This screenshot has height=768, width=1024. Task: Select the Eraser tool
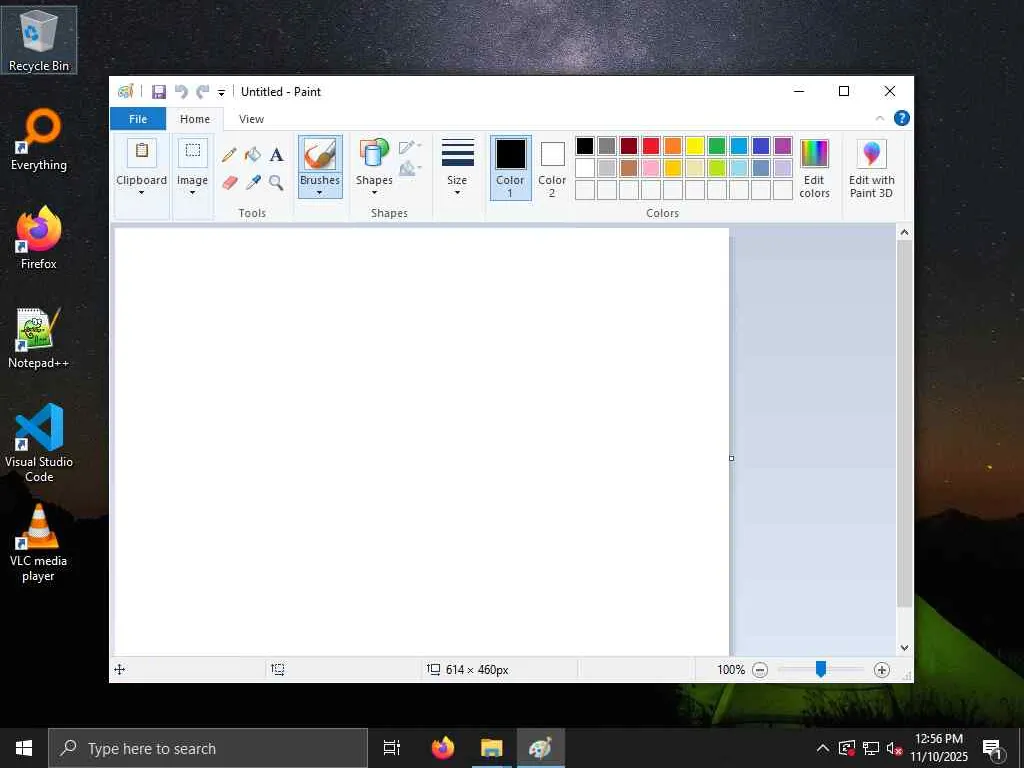229,182
